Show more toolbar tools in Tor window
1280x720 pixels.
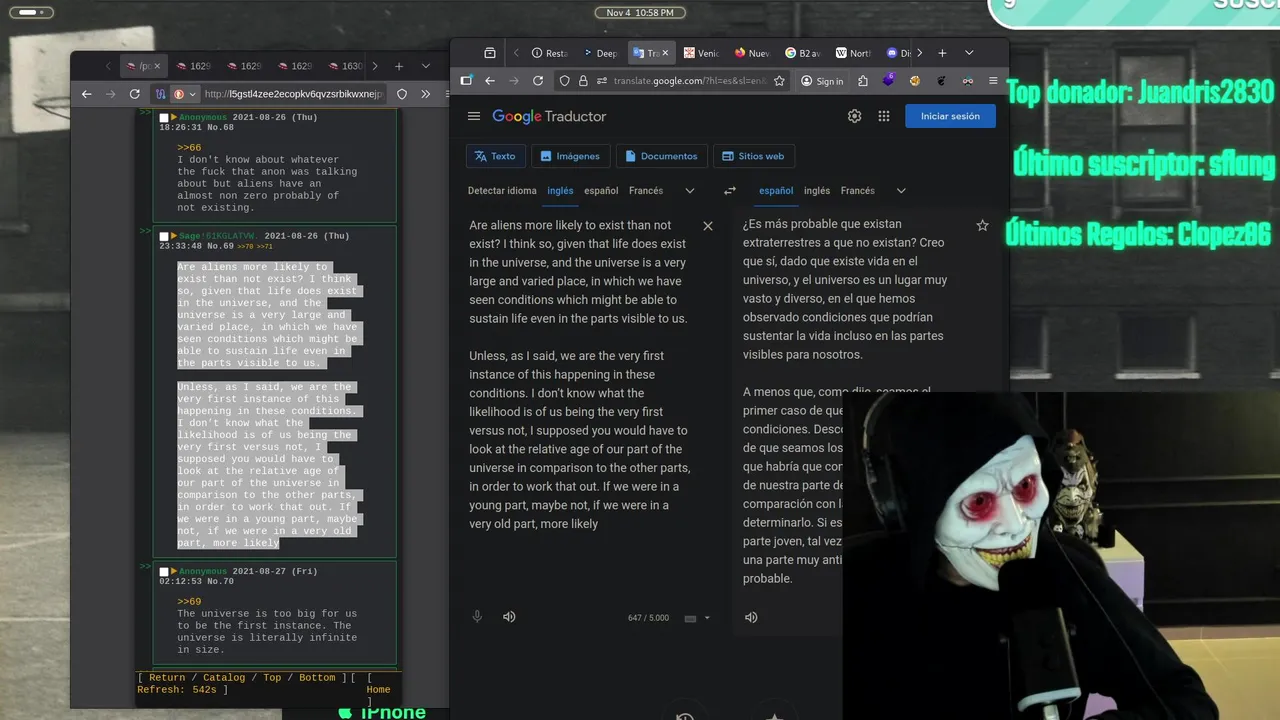click(425, 94)
